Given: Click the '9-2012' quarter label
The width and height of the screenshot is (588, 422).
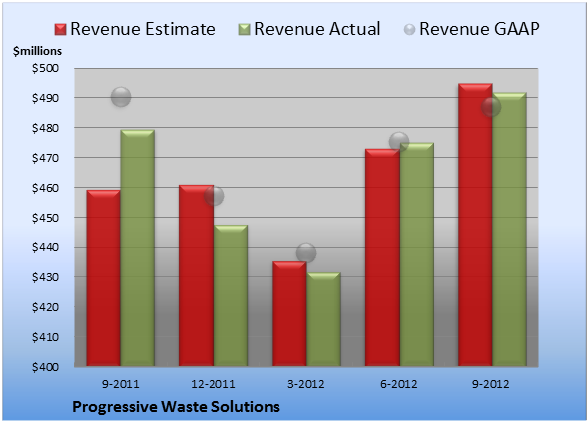Looking at the screenshot, I should coord(491,384).
